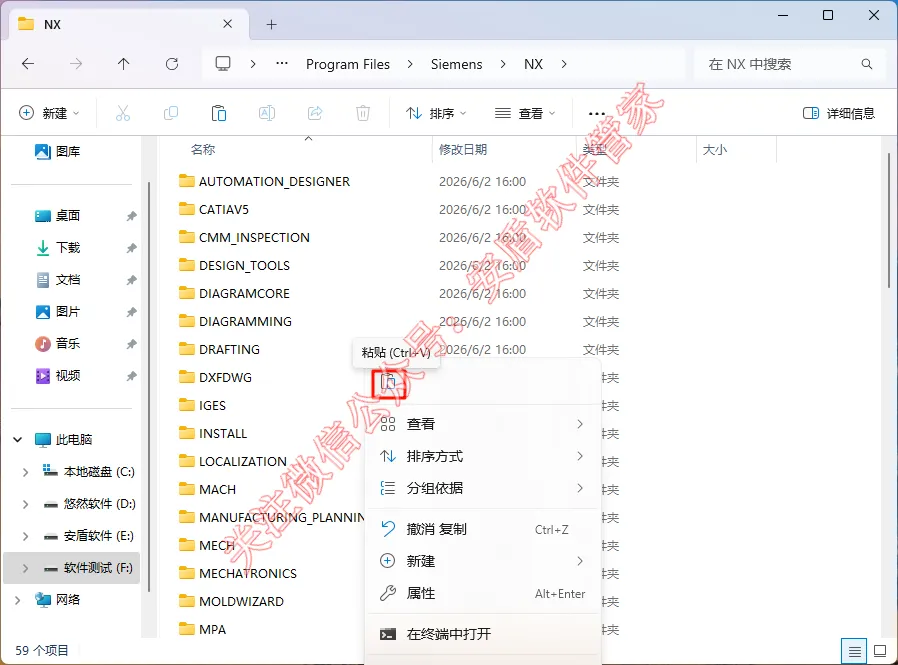The width and height of the screenshot is (898, 665).
Task: Click the Copy toolbar icon
Action: tap(171, 113)
